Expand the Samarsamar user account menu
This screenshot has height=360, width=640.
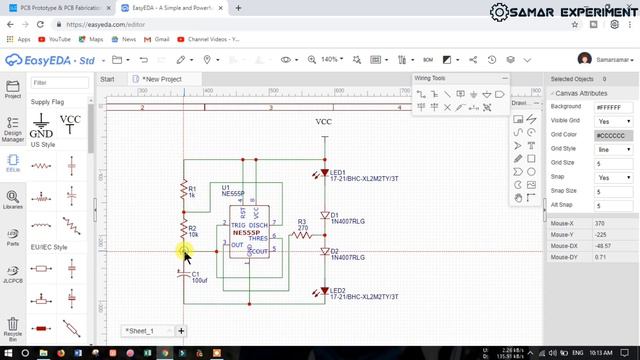pos(615,60)
